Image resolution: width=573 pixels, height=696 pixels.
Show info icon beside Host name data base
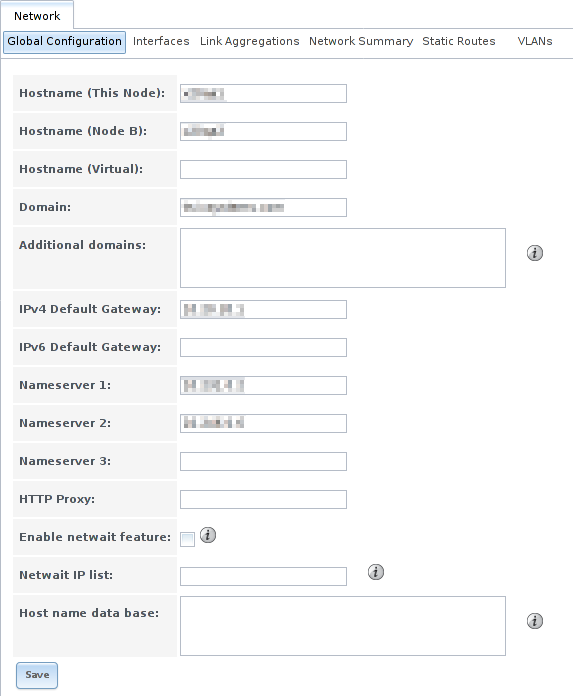click(534, 621)
